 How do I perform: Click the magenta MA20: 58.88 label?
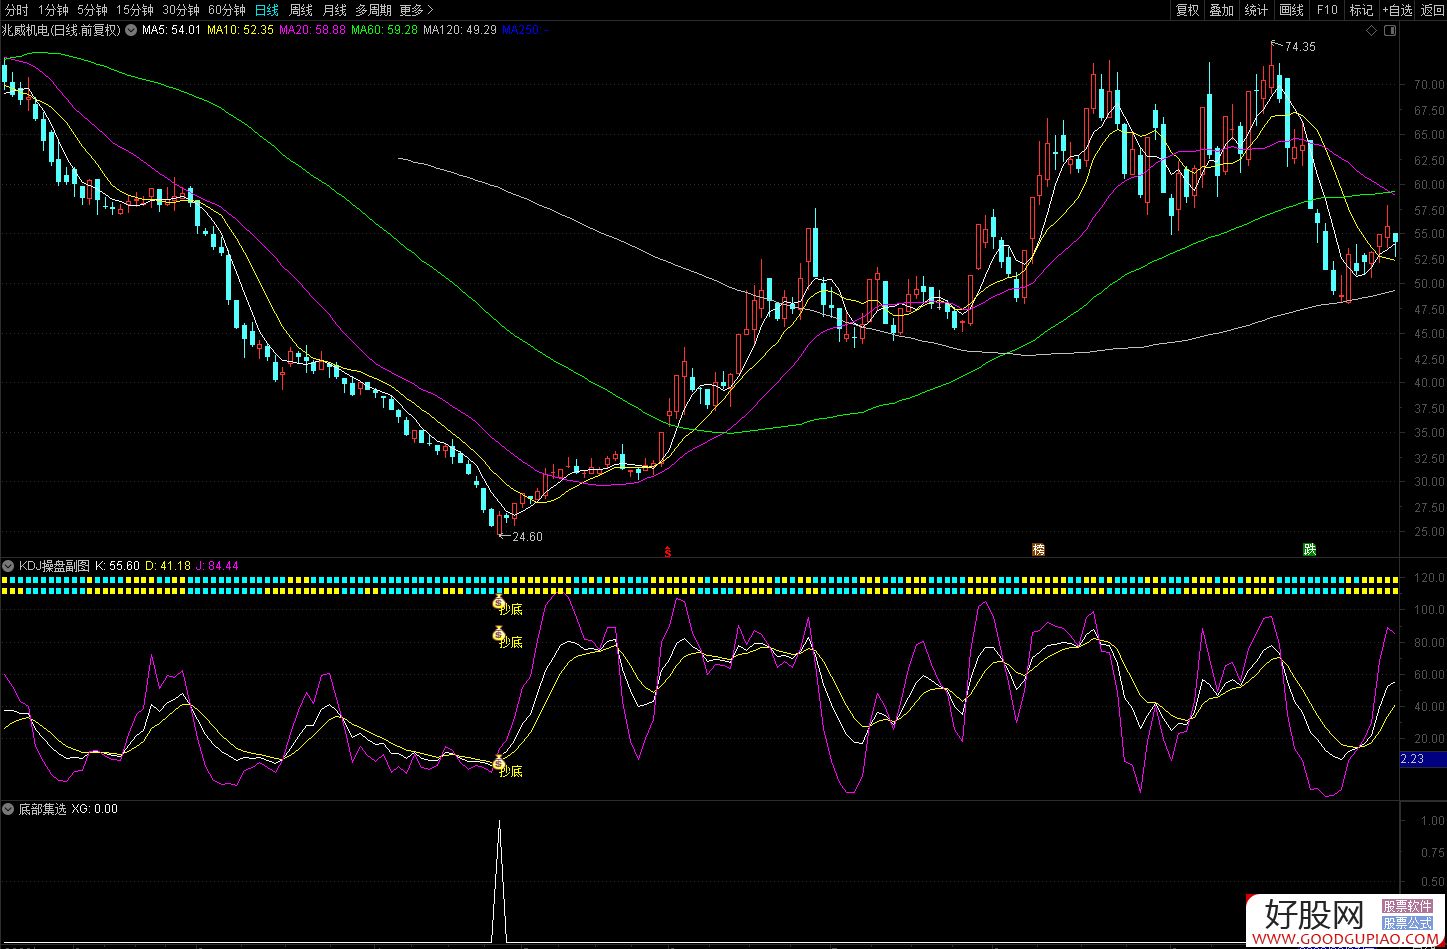point(312,30)
